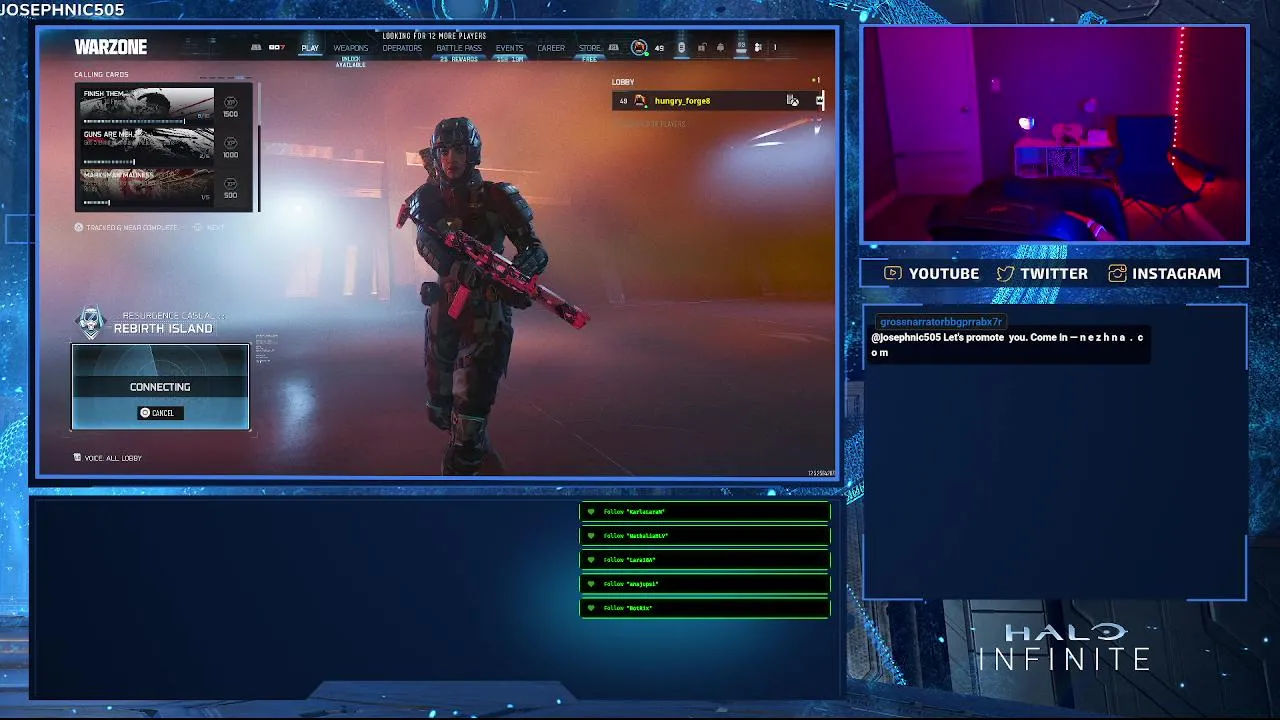Viewport: 1280px width, 720px height.
Task: Click the CONNECTING status panel
Action: point(160,387)
